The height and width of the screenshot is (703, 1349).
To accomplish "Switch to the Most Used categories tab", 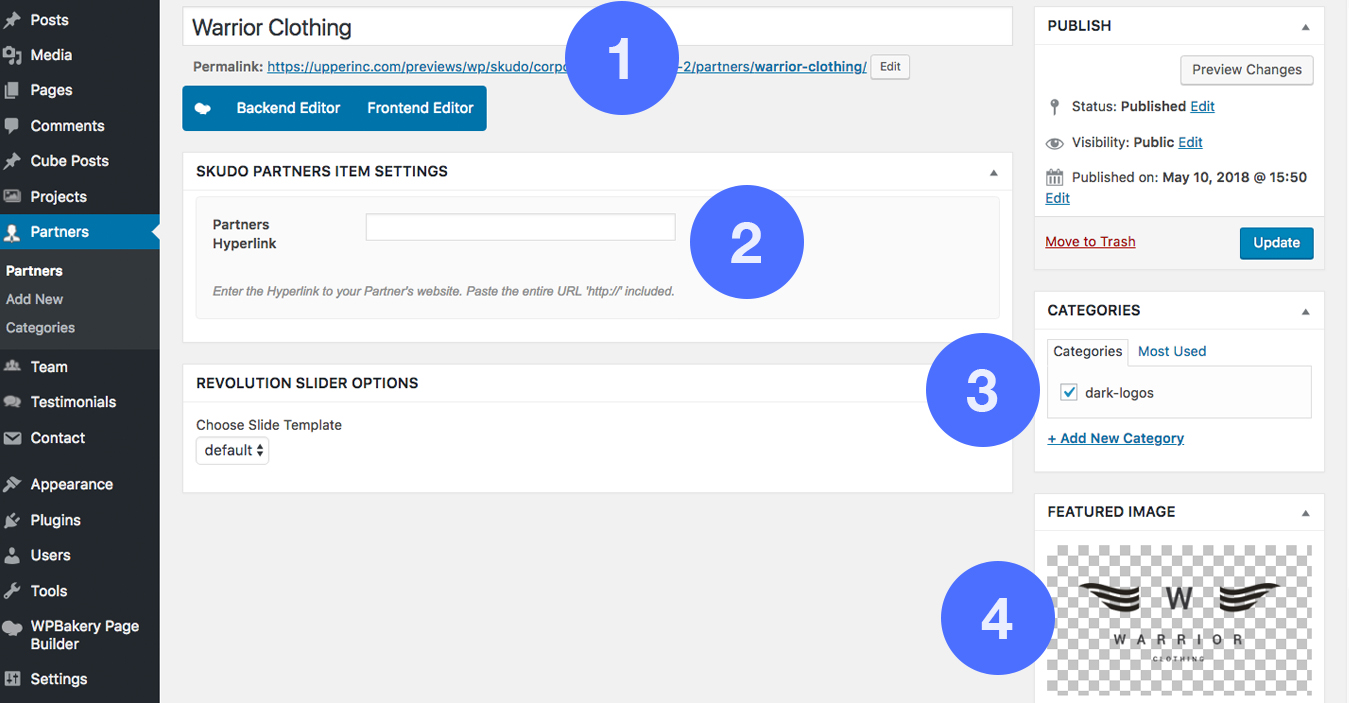I will coord(1172,351).
